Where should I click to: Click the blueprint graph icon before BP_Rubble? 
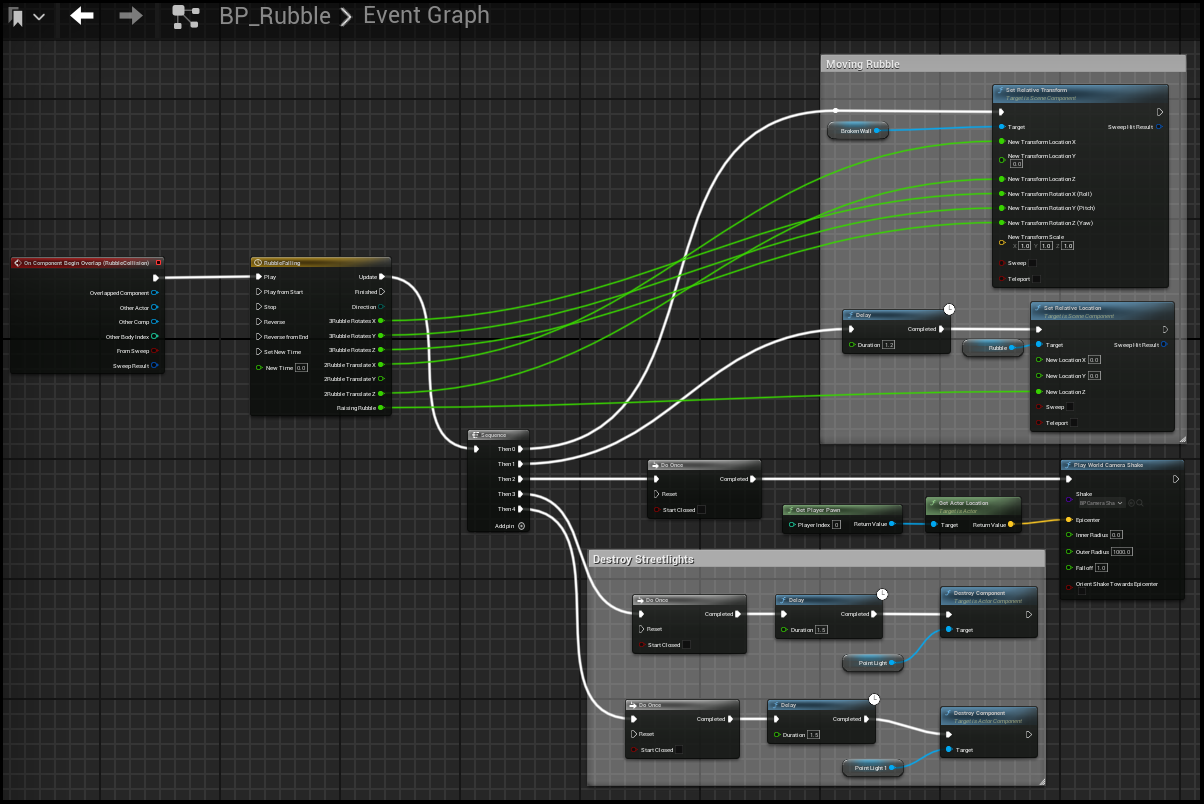(185, 16)
